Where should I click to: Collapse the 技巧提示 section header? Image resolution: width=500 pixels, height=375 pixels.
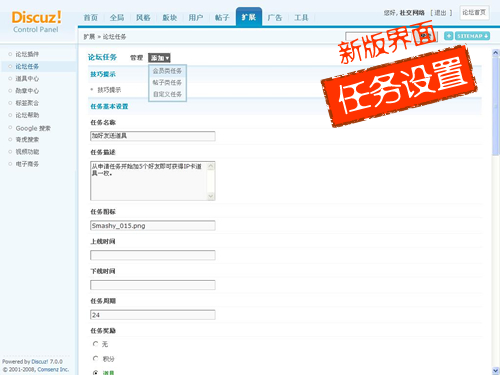point(103,74)
